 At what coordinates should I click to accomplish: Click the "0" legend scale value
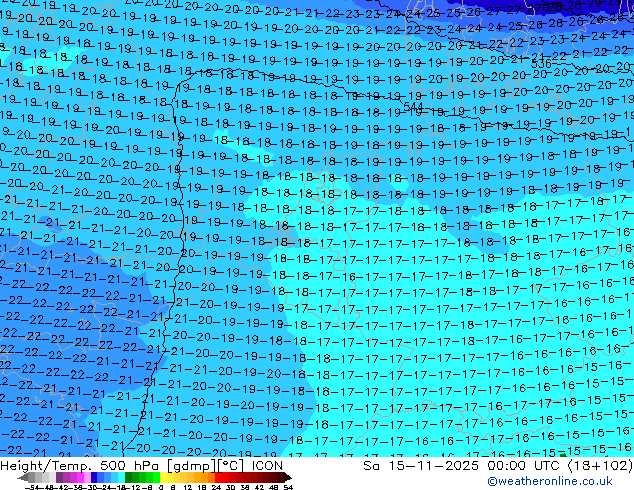pyautogui.click(x=161, y=487)
